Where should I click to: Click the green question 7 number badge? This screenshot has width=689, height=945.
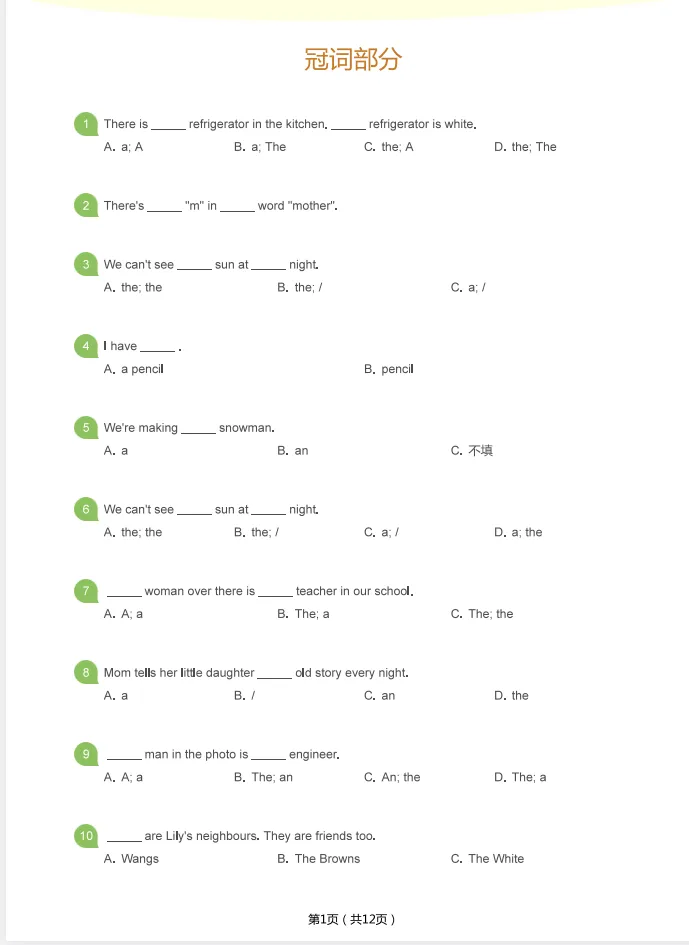[x=86, y=591]
